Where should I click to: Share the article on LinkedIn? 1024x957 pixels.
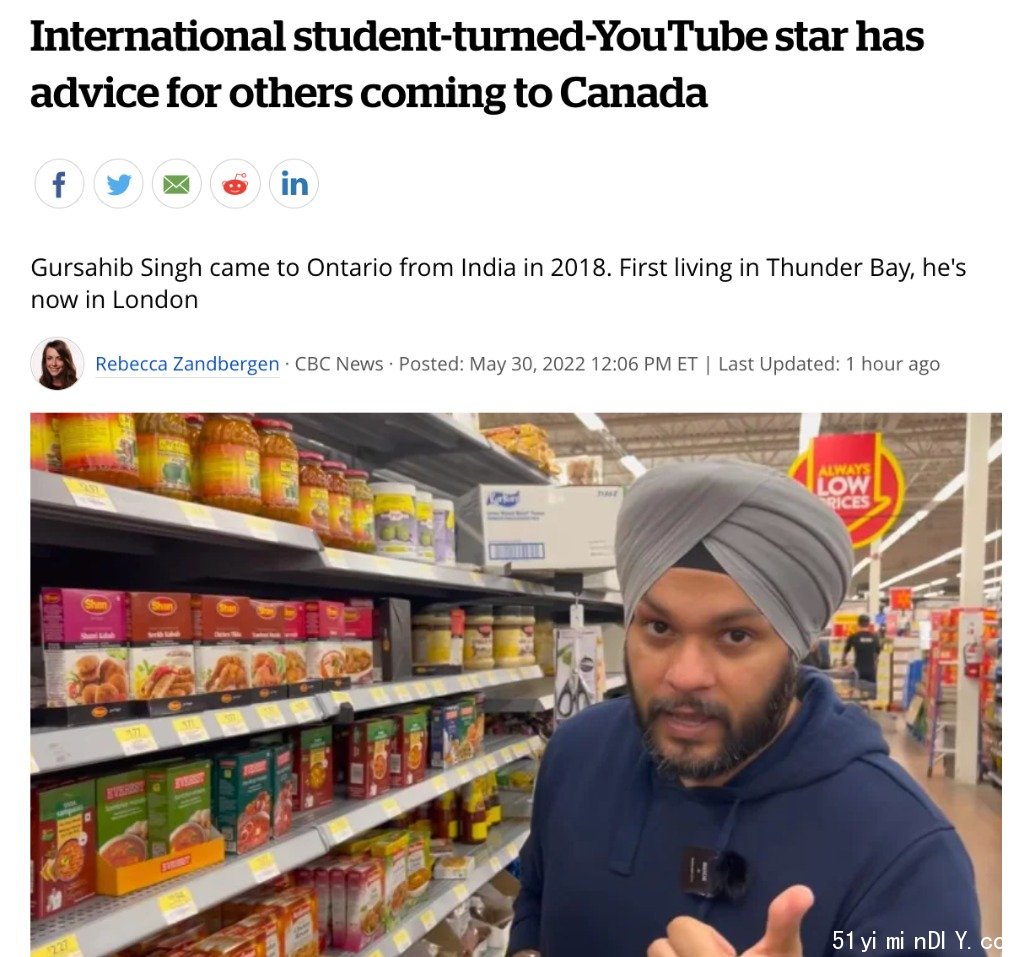[x=294, y=184]
